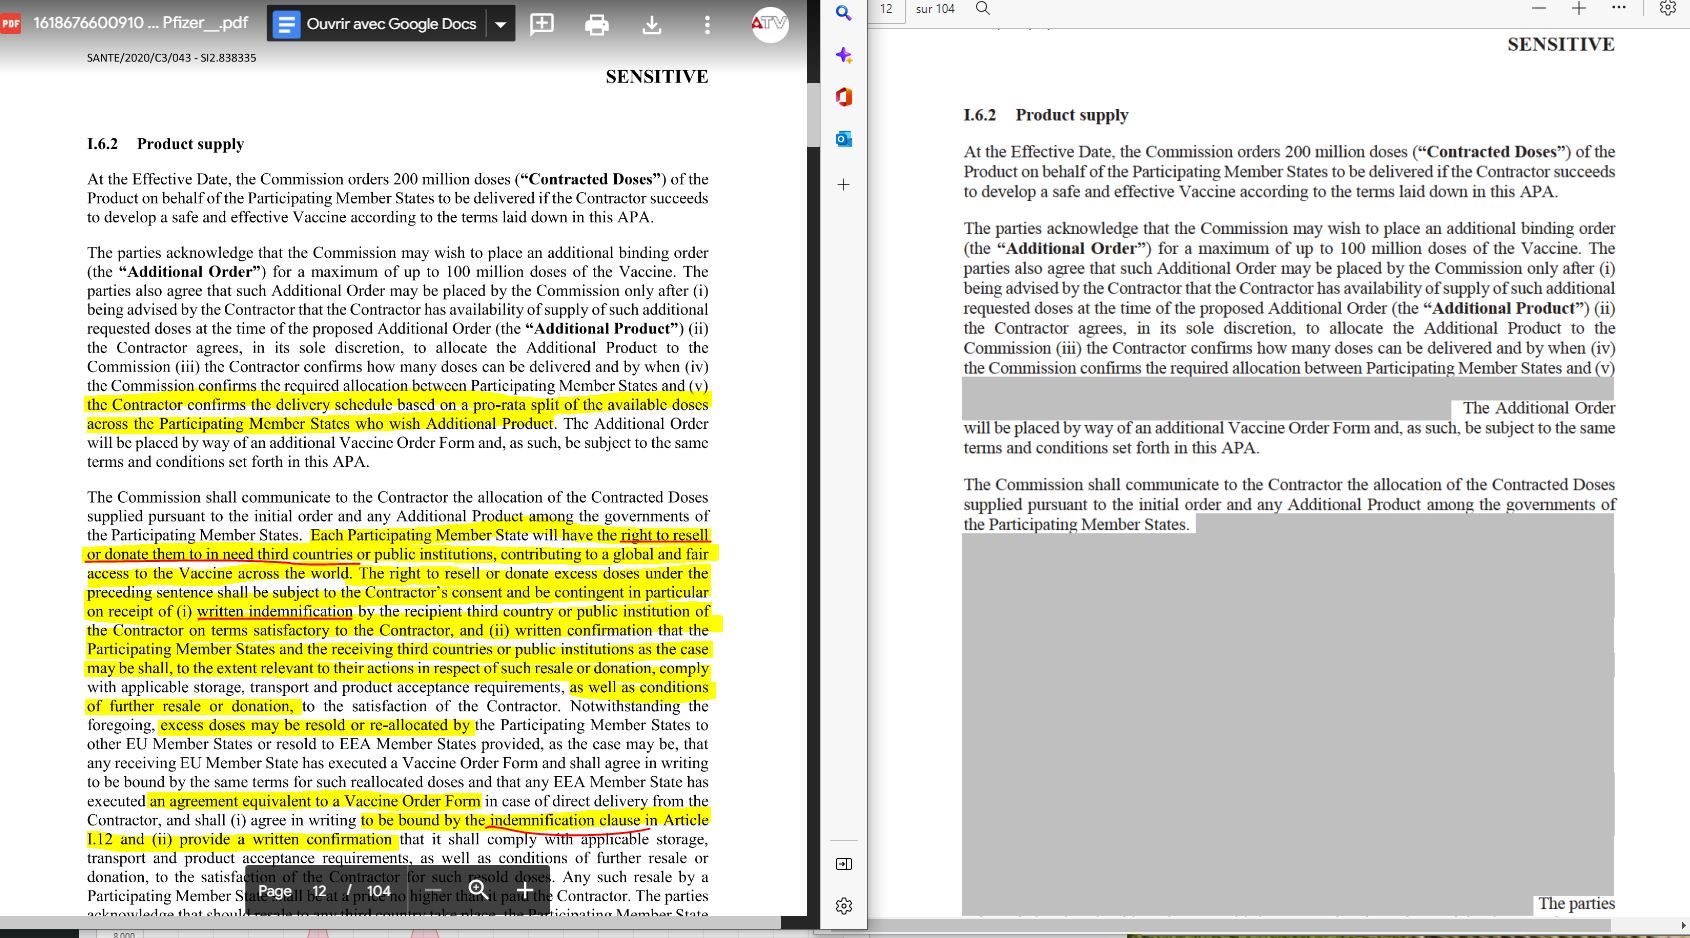Open more options ellipsis in right PDF

tap(1619, 8)
